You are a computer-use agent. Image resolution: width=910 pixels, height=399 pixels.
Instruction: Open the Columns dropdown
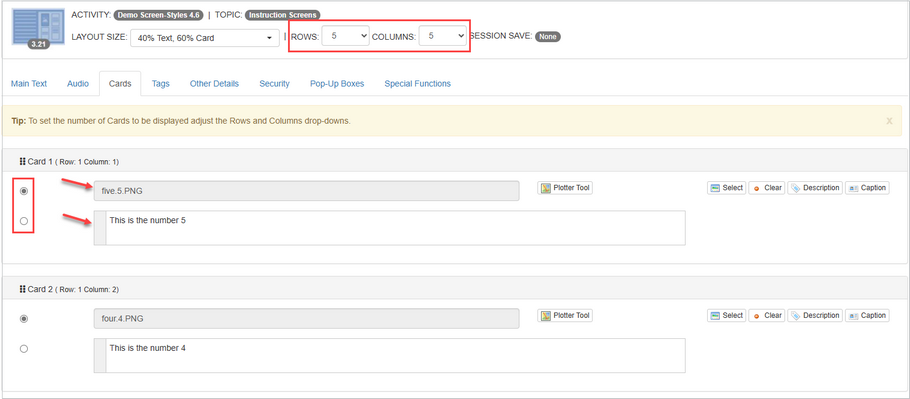tap(442, 36)
